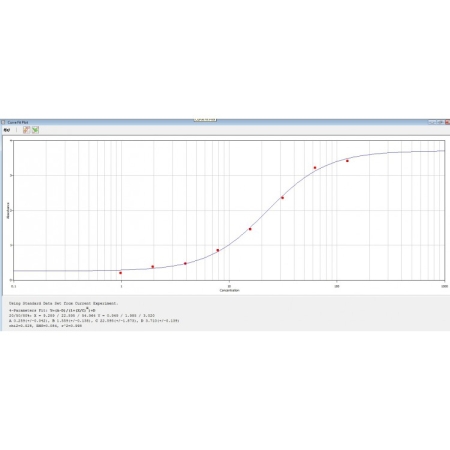
Task: Click the lowest red data point at concentration 1
Action: tap(121, 273)
